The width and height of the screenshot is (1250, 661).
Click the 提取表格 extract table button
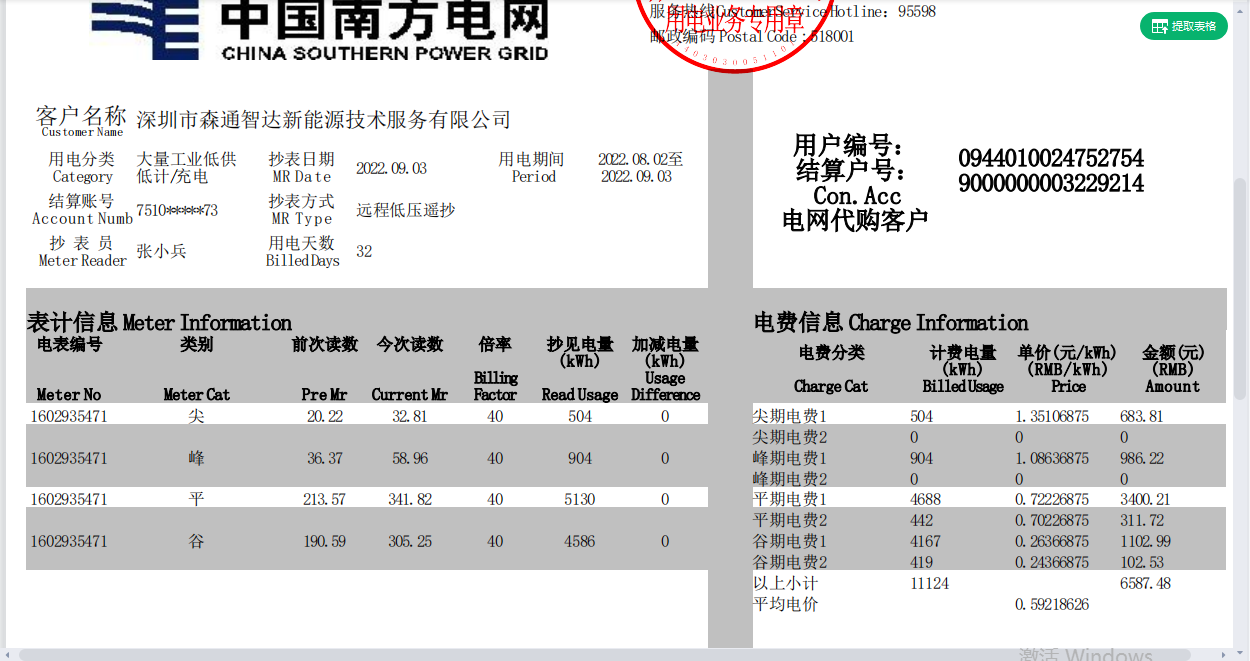coord(1183,26)
